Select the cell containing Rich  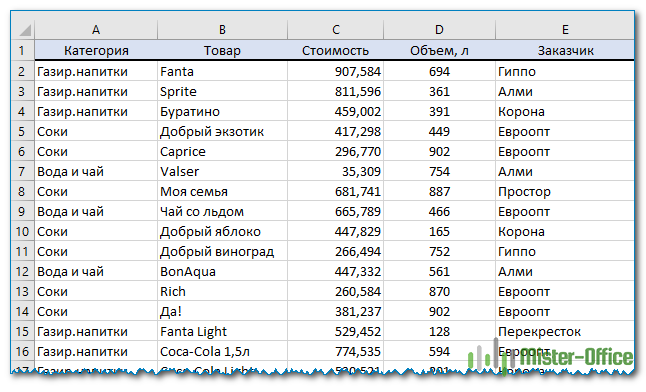coord(222,291)
